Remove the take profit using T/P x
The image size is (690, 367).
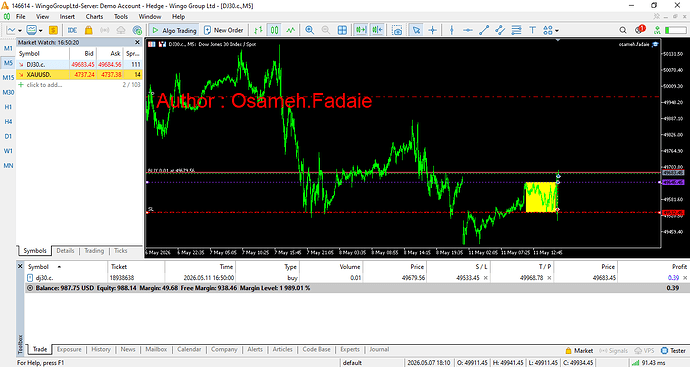coord(549,278)
